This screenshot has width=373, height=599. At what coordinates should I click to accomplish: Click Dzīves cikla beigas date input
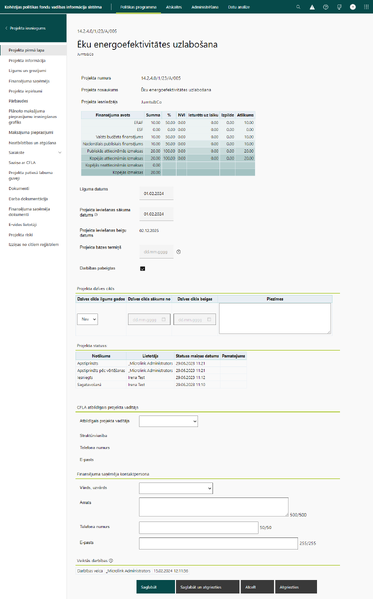(x=195, y=319)
